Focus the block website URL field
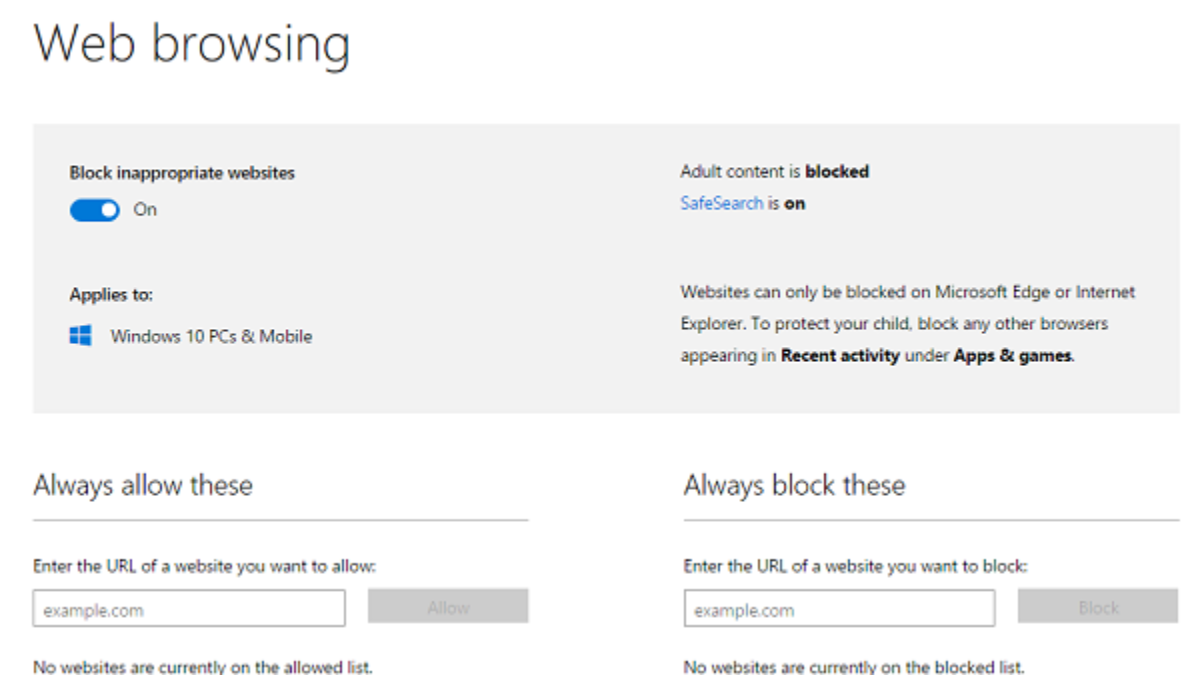The width and height of the screenshot is (1200, 675). pyautogui.click(x=839, y=608)
